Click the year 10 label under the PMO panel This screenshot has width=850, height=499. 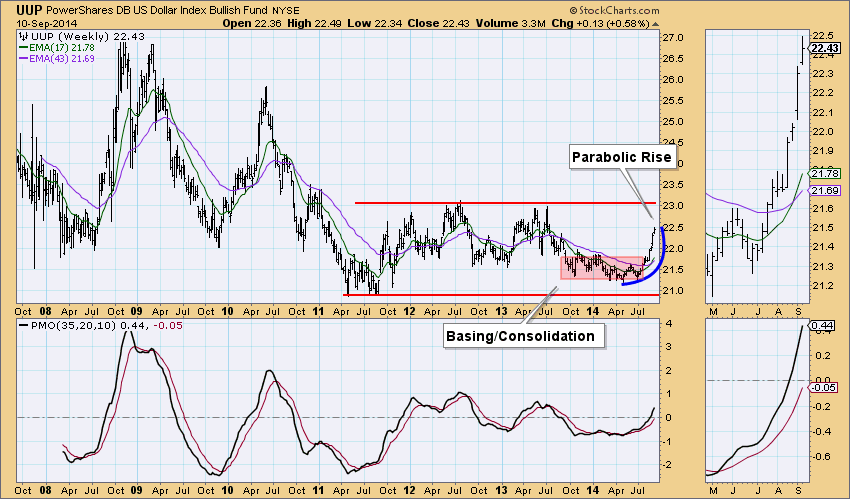(x=227, y=490)
